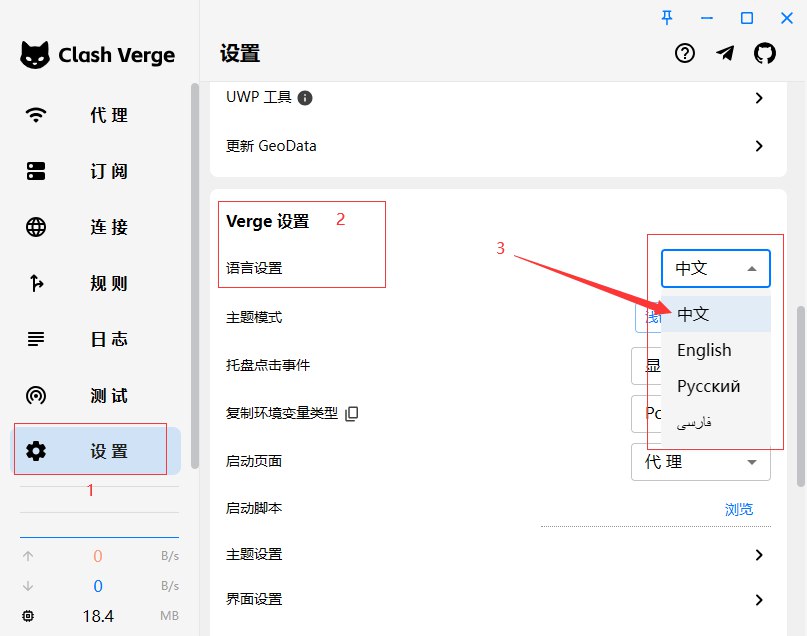Viewport: 807px width, 636px height.
Task: Pin the window with pushpin icon
Action: point(668,17)
